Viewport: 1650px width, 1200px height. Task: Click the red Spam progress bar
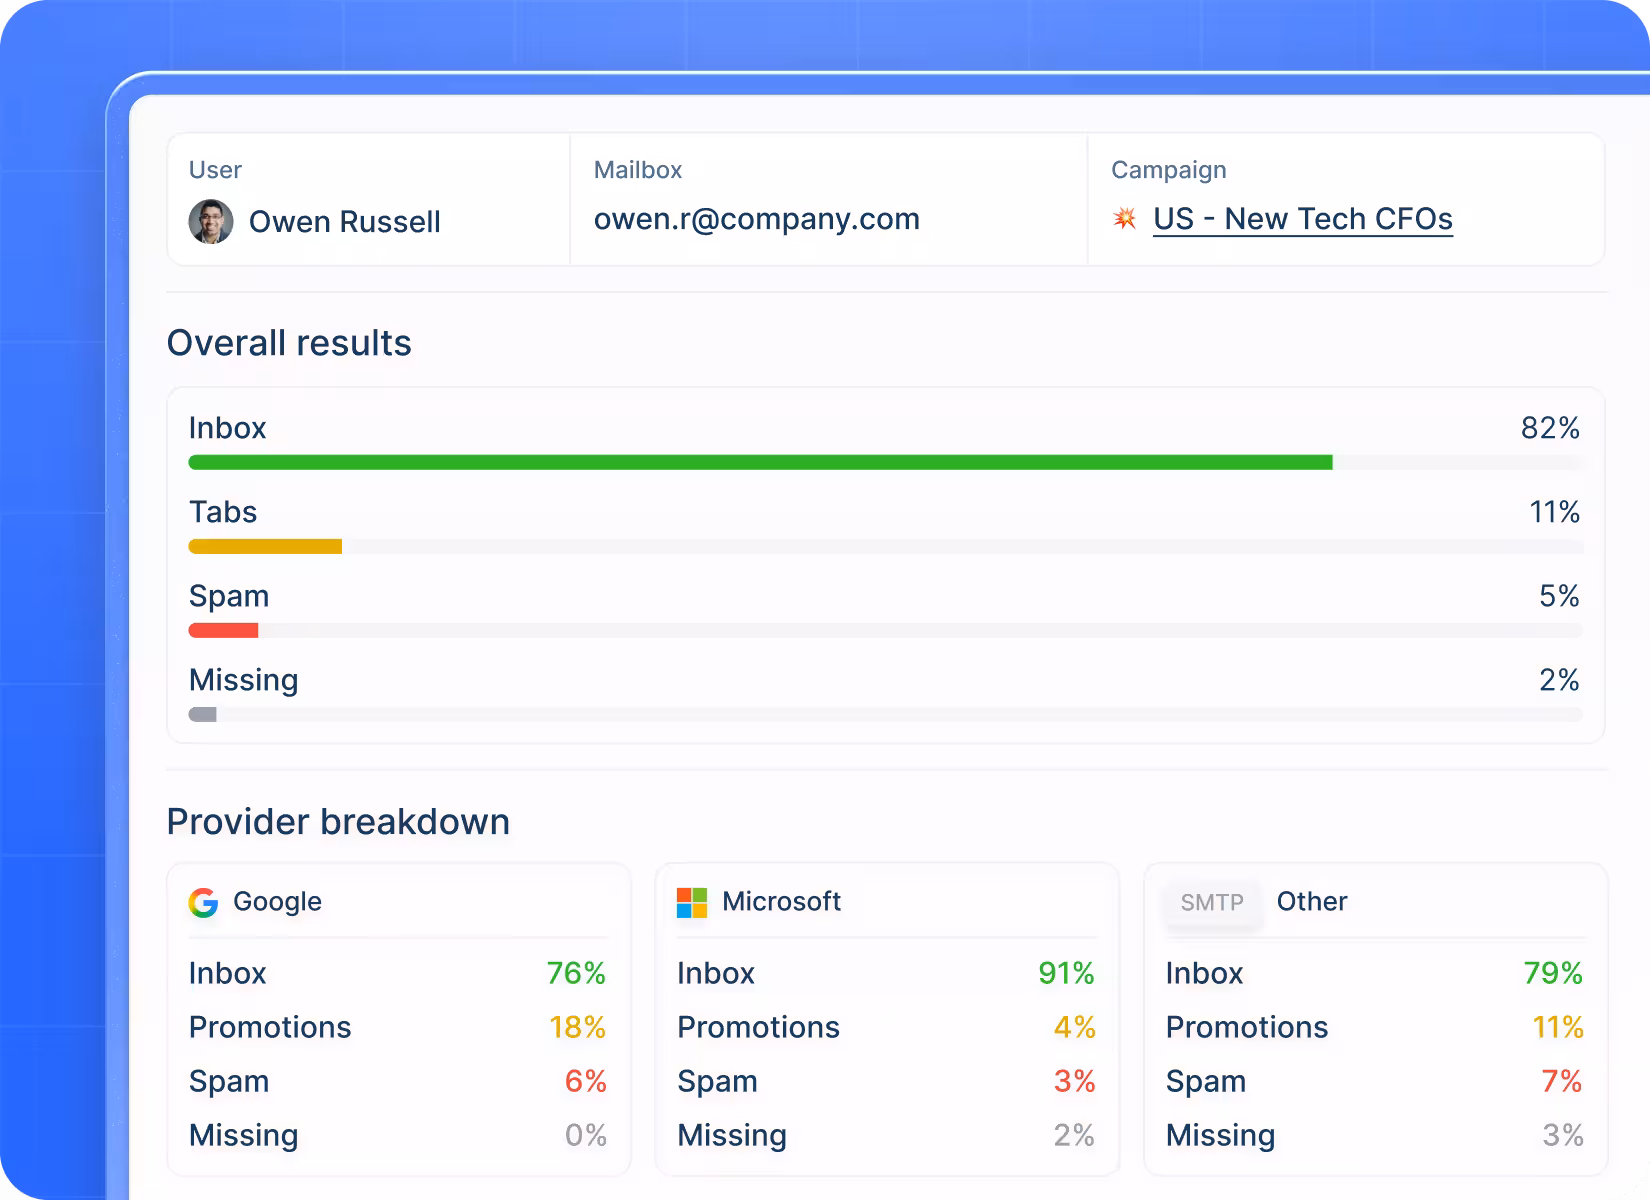[223, 630]
